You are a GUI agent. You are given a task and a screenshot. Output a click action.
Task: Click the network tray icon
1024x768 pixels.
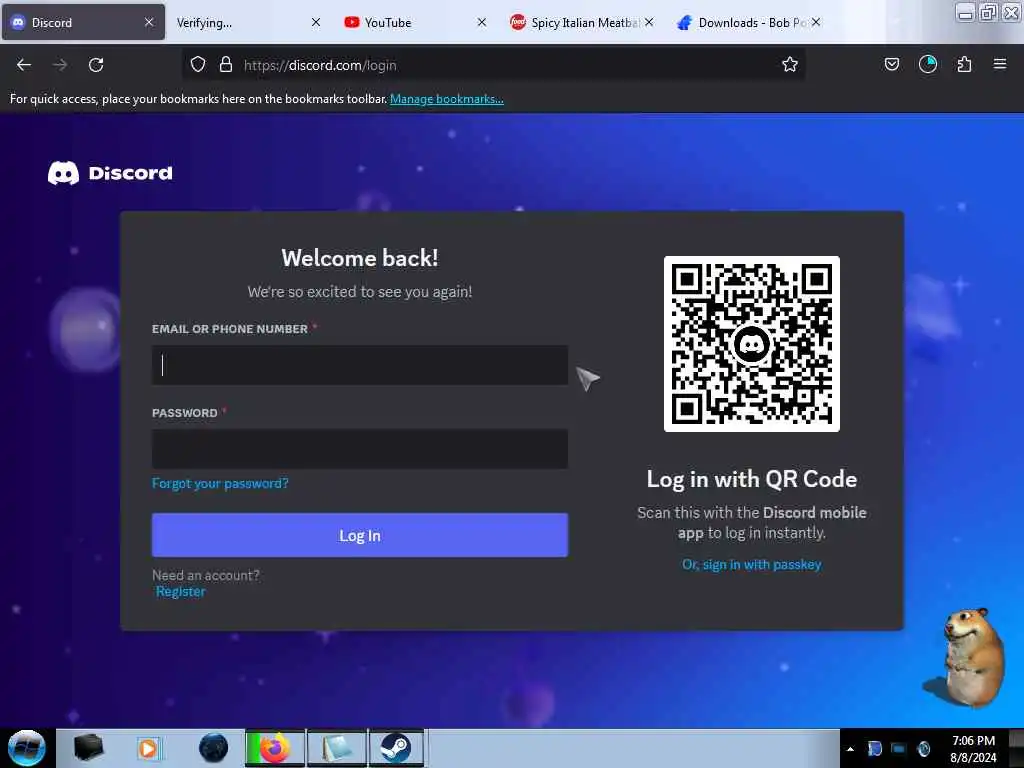click(899, 748)
